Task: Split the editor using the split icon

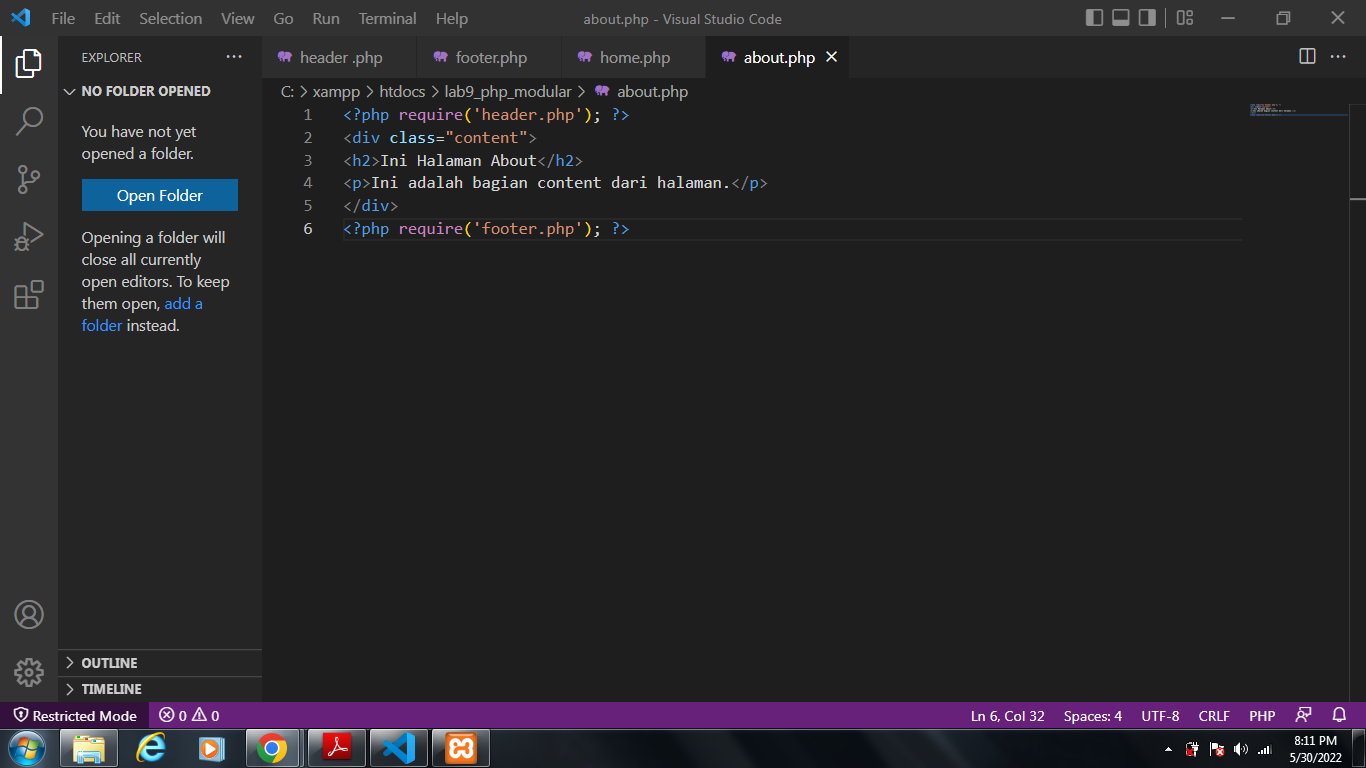Action: (1307, 57)
